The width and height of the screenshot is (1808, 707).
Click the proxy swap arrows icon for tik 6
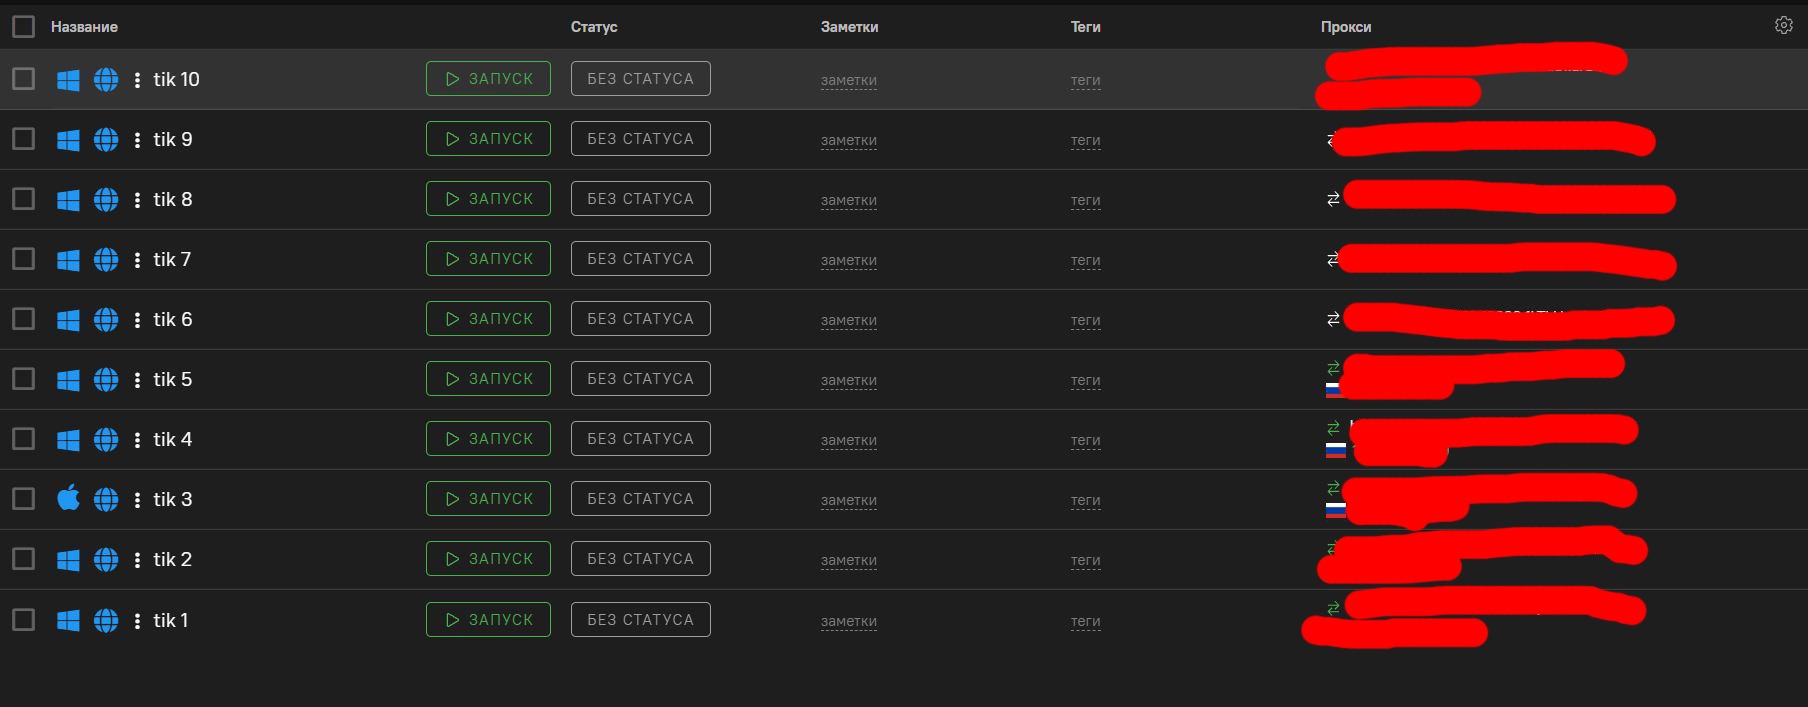1333,319
